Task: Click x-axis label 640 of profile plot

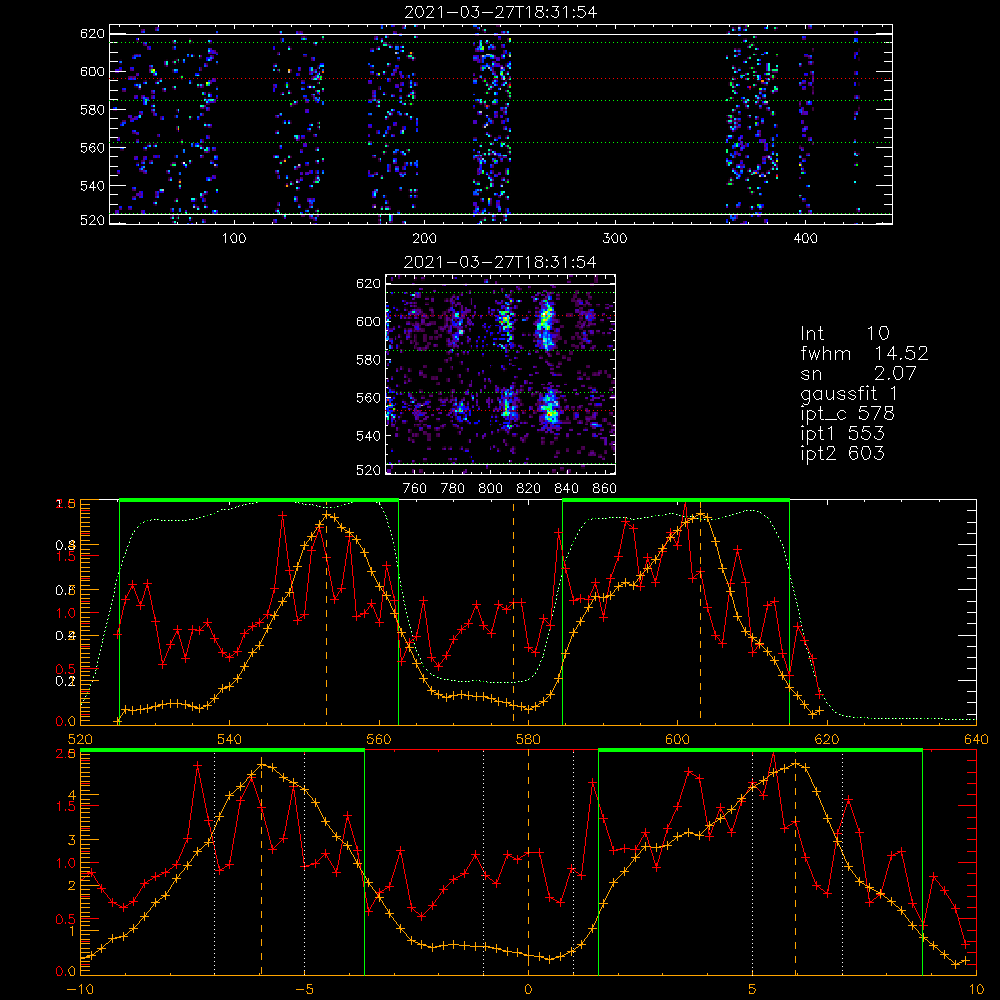Action: tap(976, 739)
